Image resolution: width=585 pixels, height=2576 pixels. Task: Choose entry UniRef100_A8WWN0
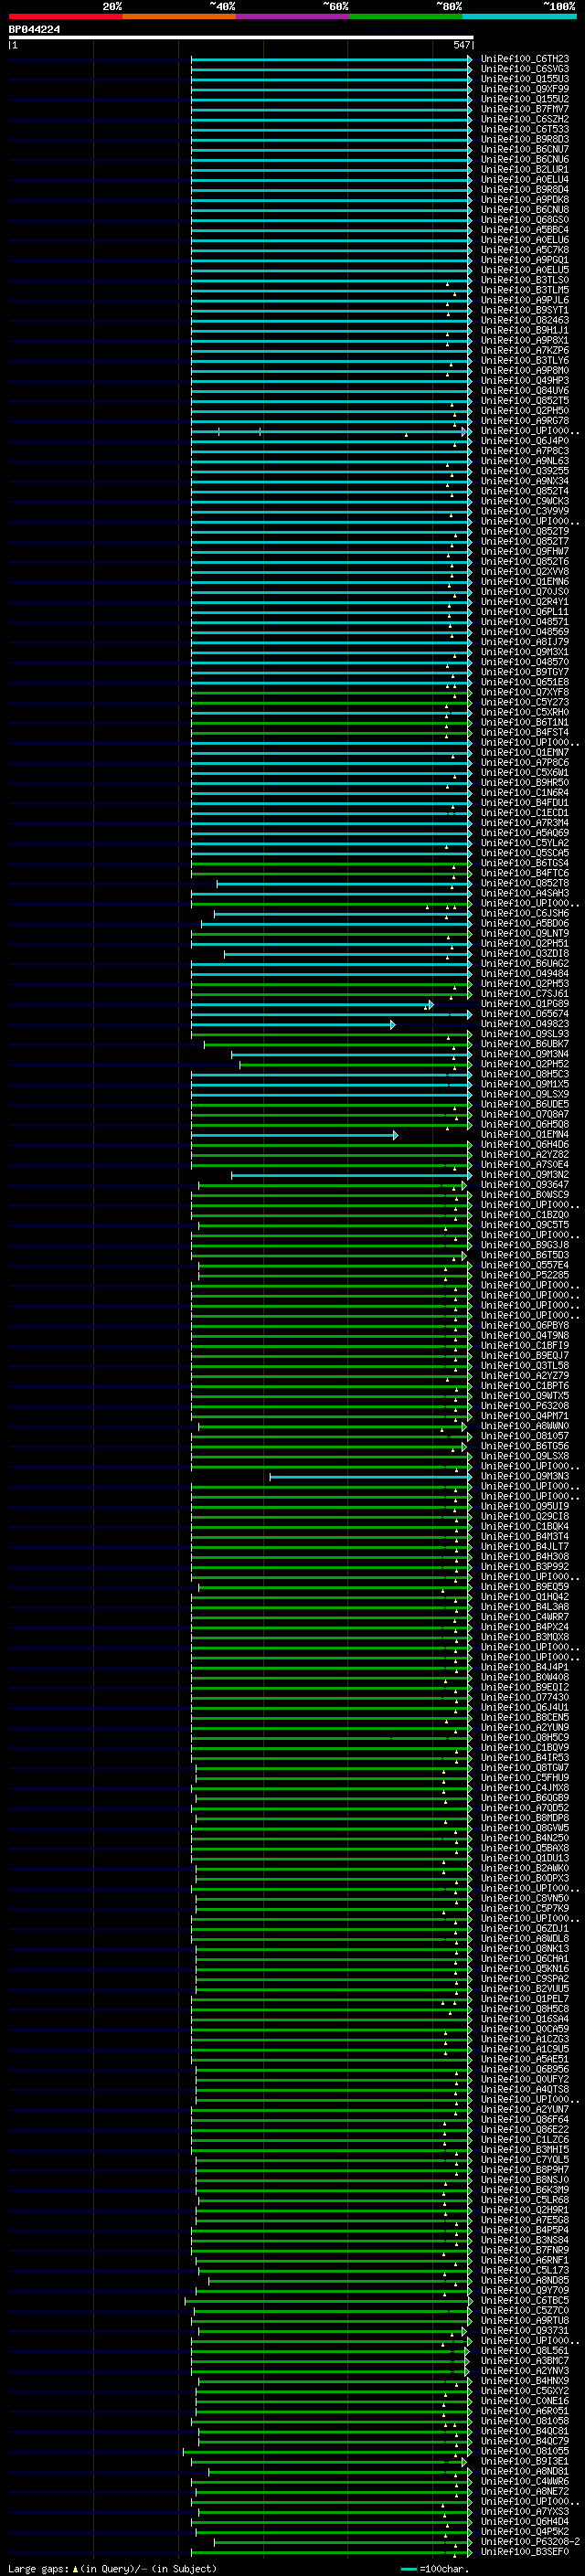[525, 1426]
